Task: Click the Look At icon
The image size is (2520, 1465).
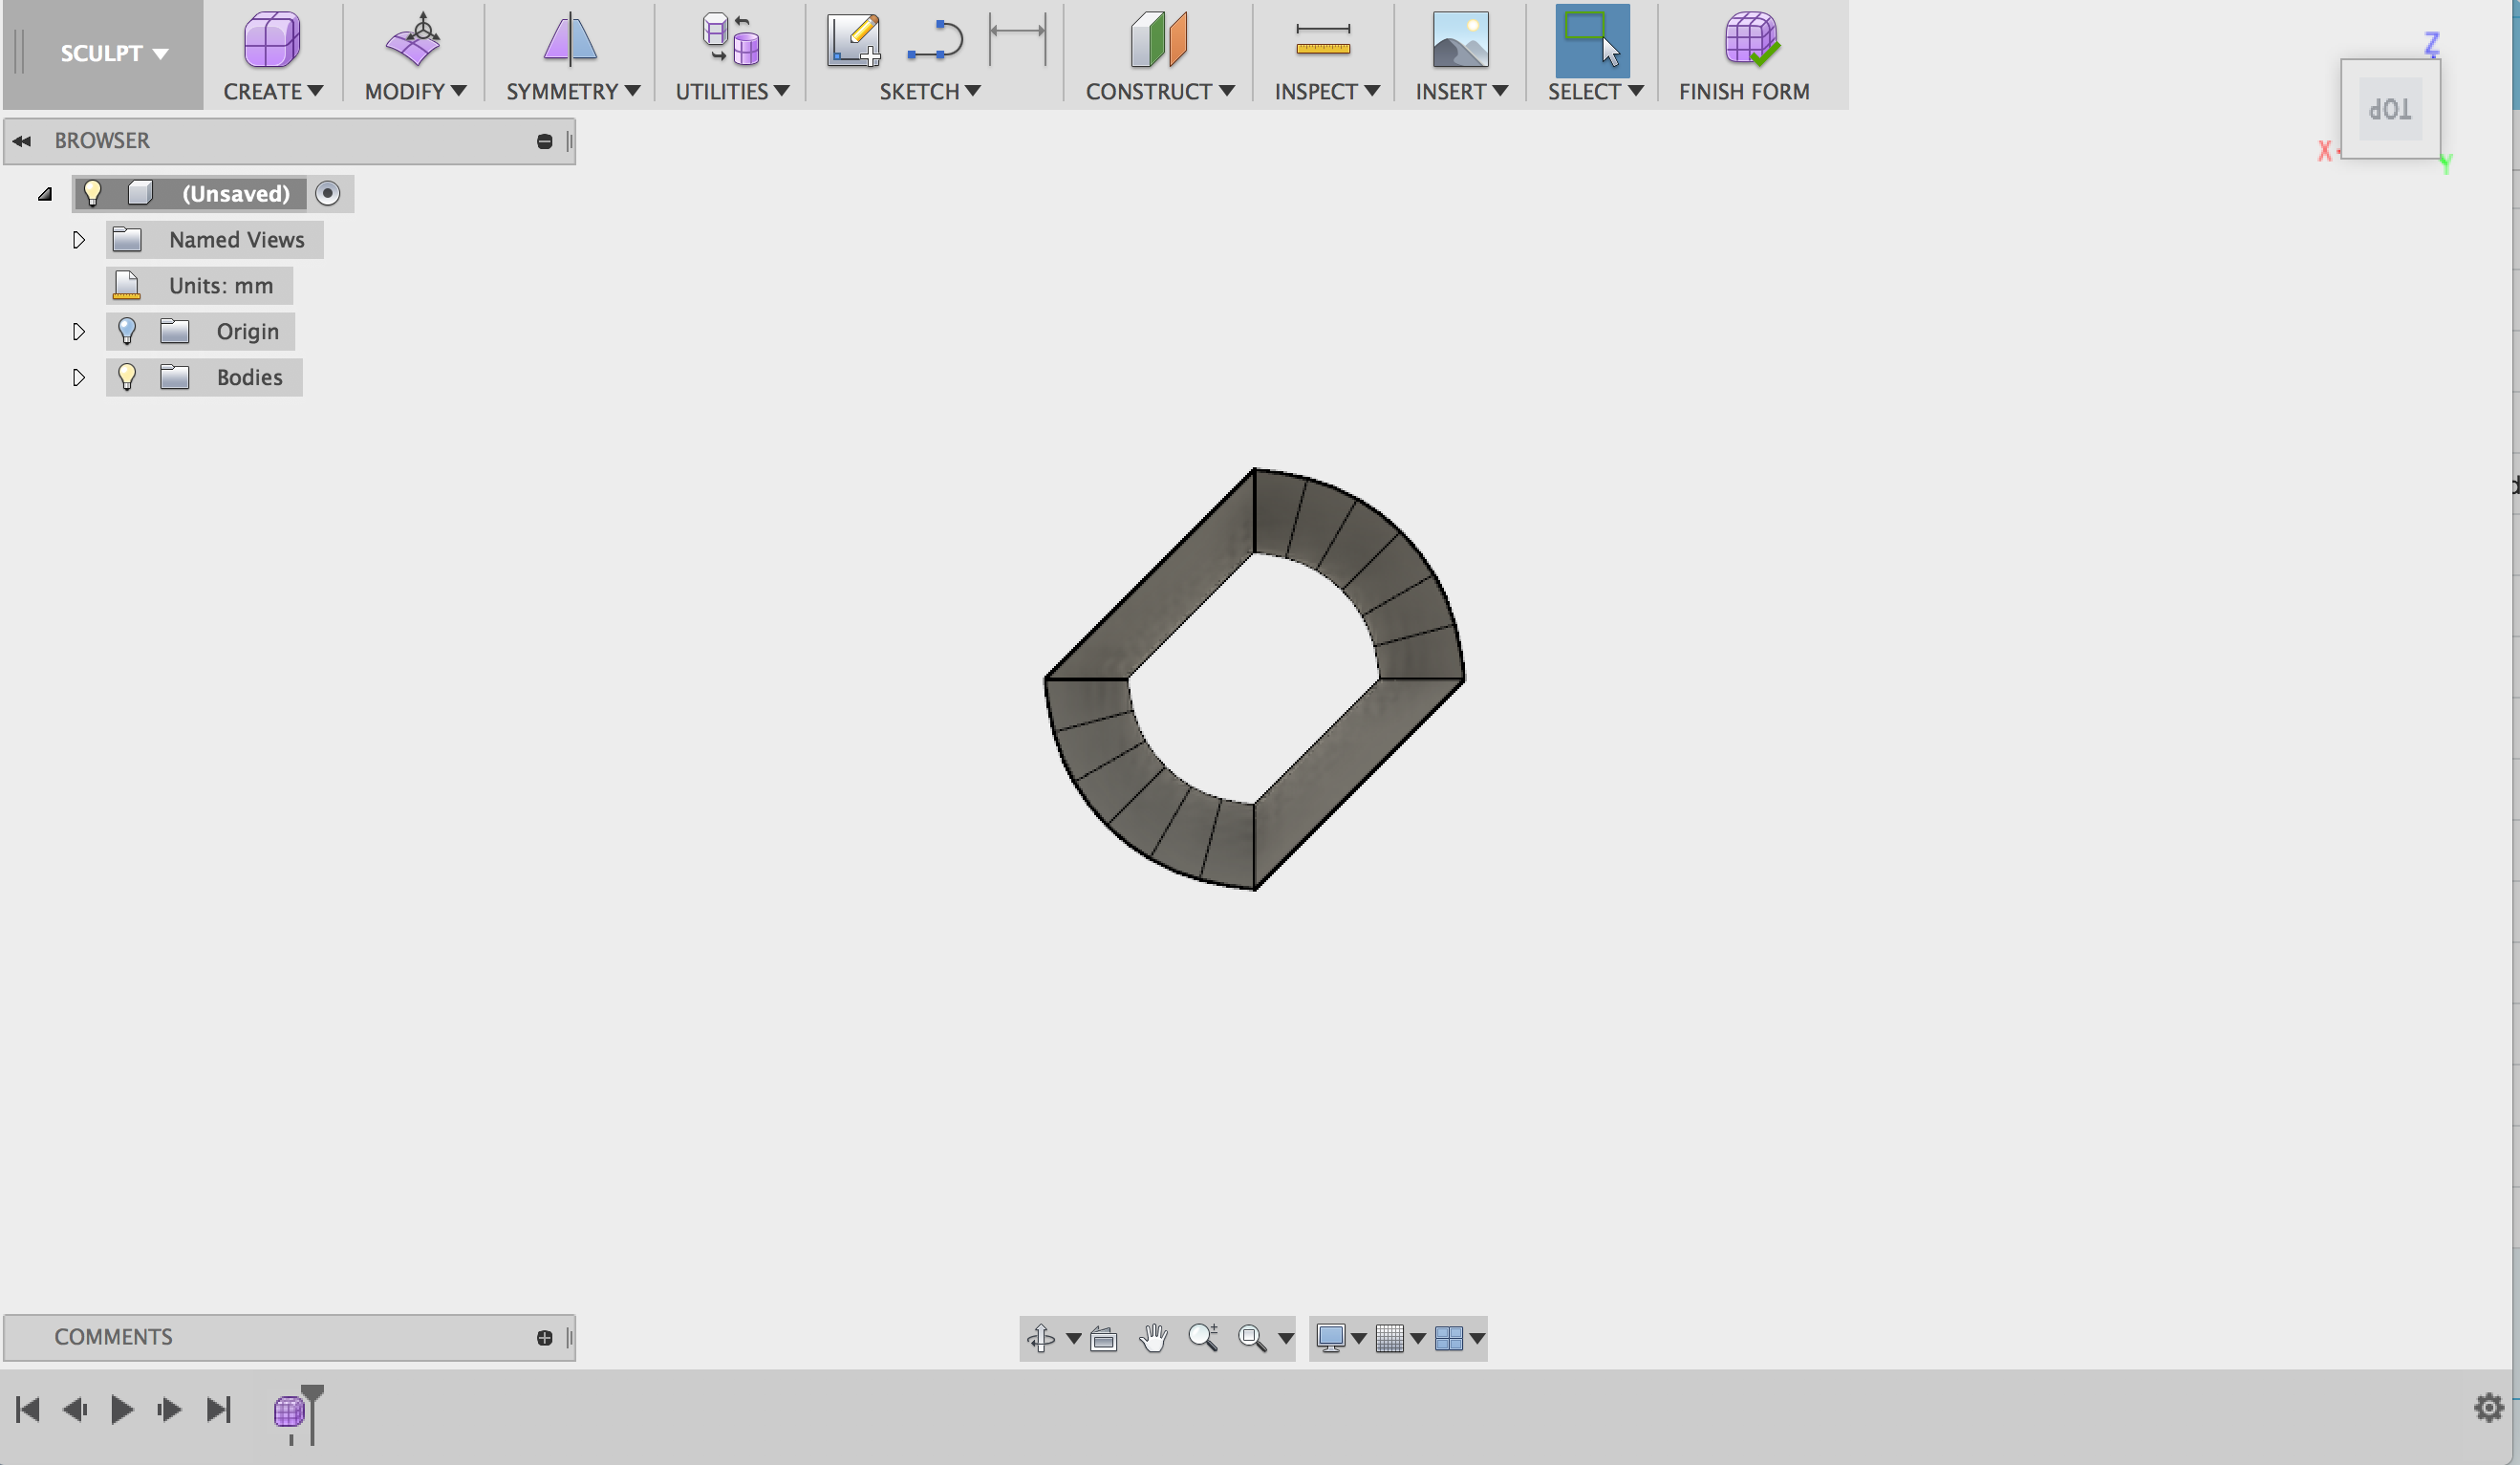Action: click(1104, 1338)
